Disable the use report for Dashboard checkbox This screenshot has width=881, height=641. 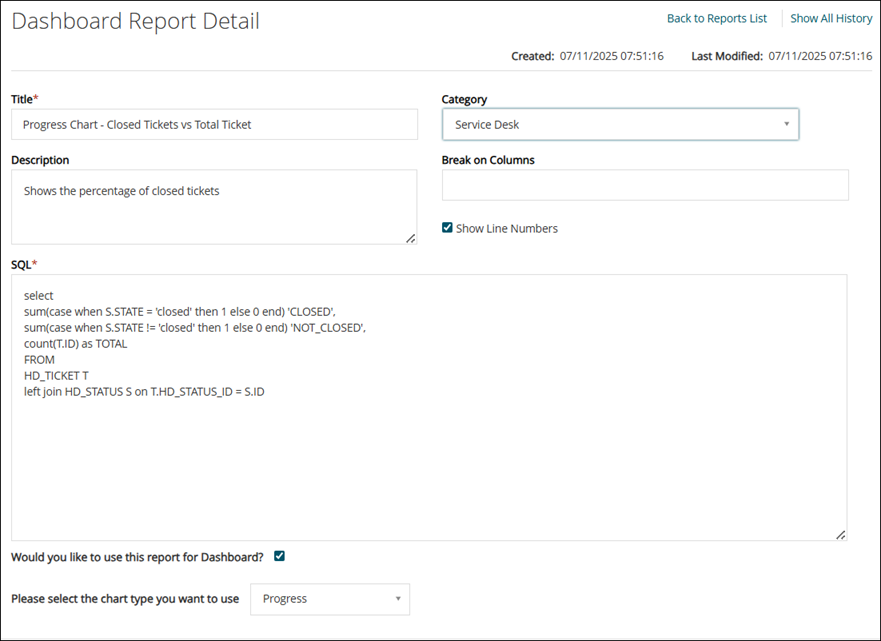coord(279,556)
